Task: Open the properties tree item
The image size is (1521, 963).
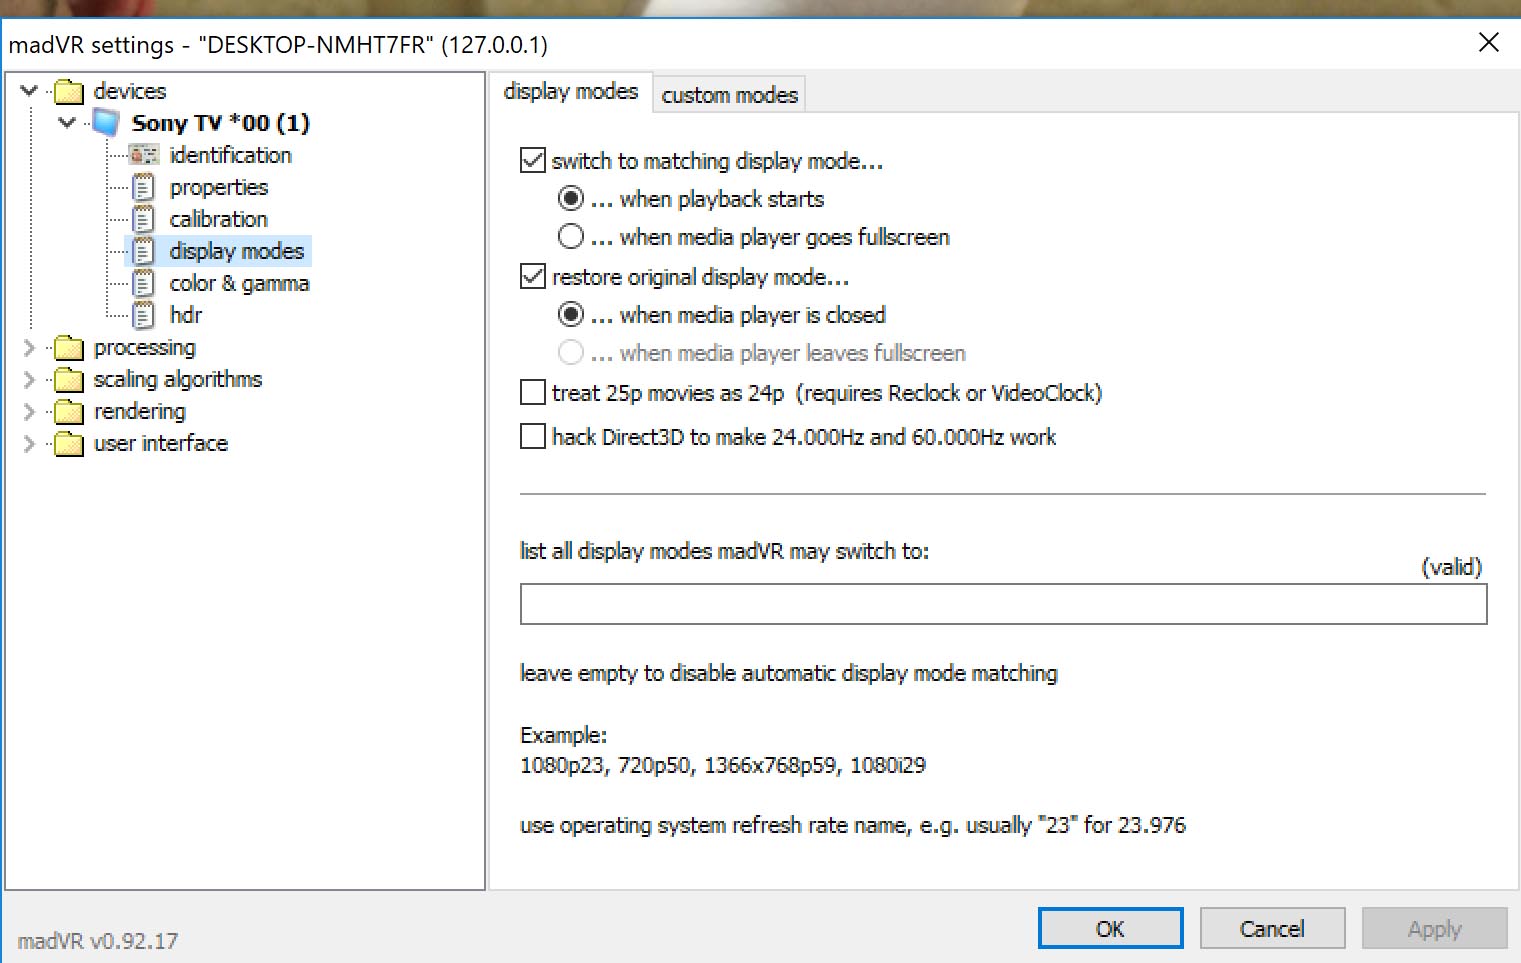Action: 219,187
